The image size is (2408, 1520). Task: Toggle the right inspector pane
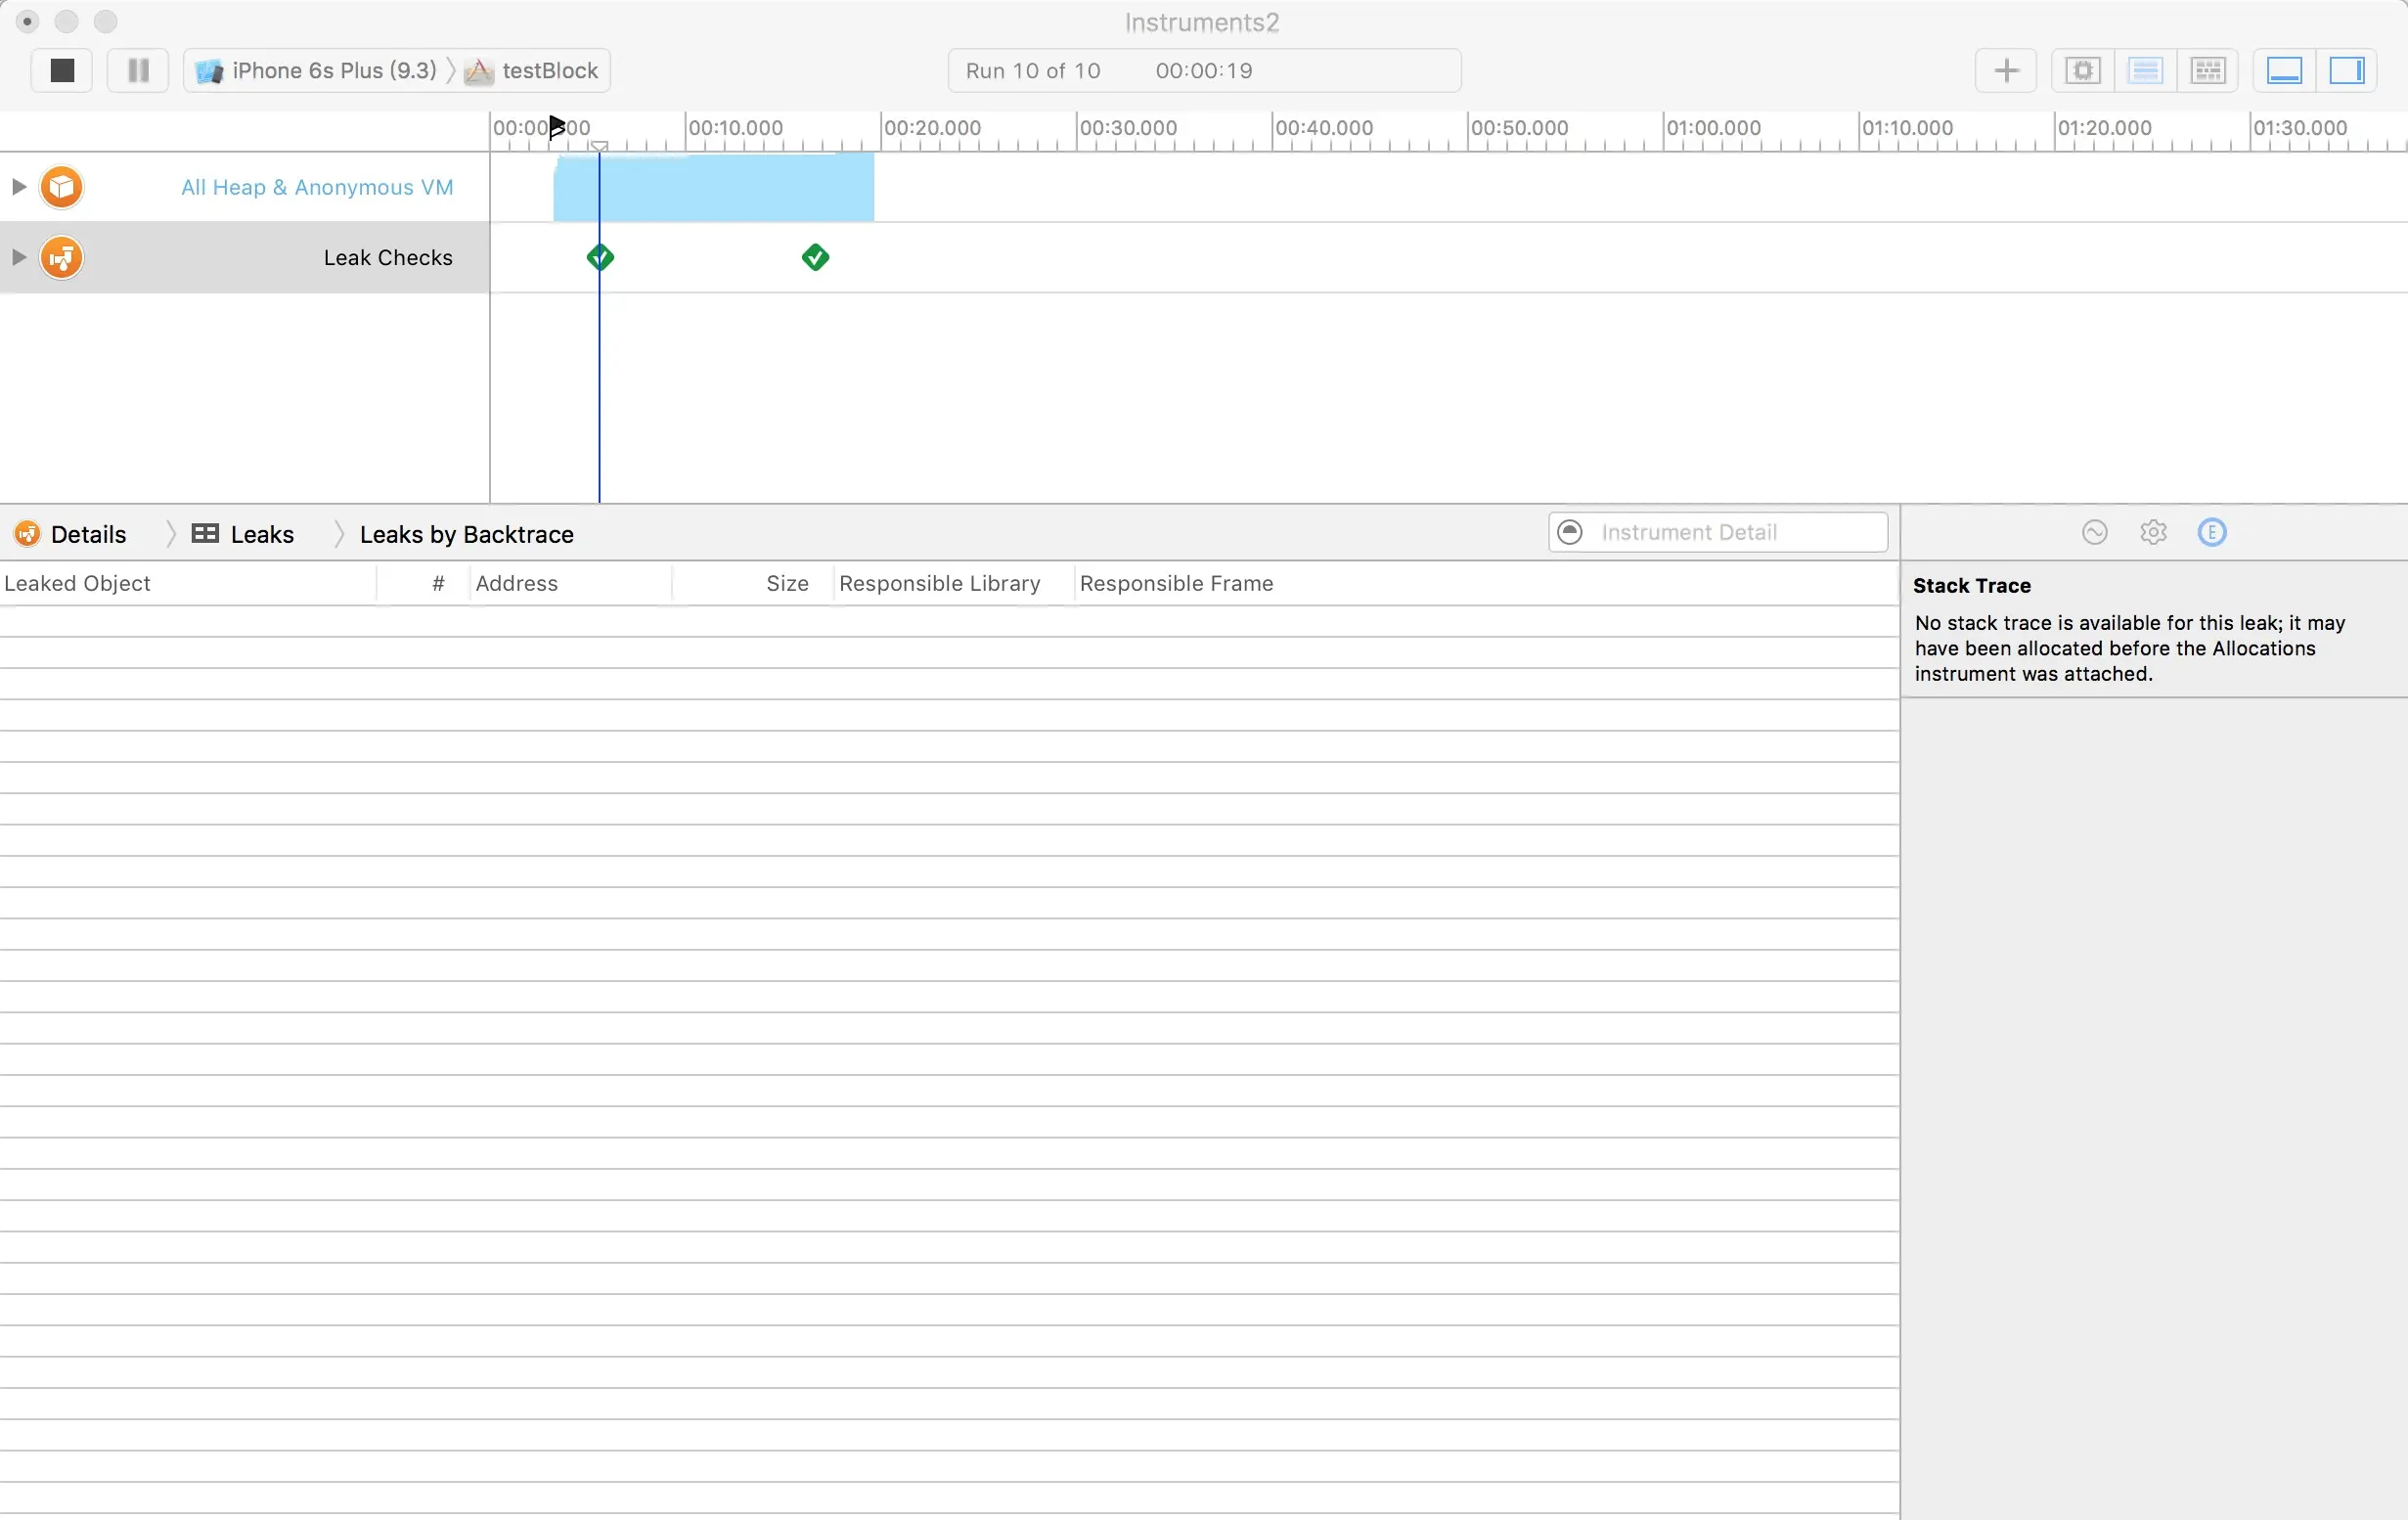click(x=2346, y=70)
